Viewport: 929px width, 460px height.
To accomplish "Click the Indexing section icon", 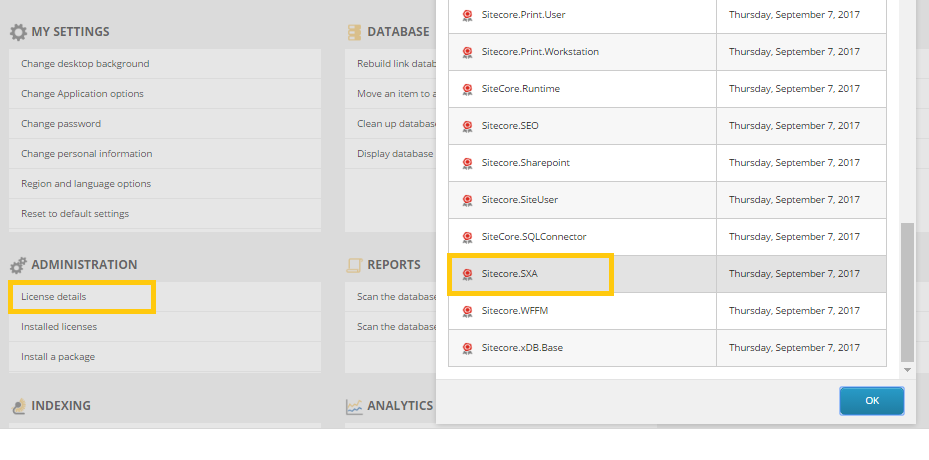I will tap(19, 406).
